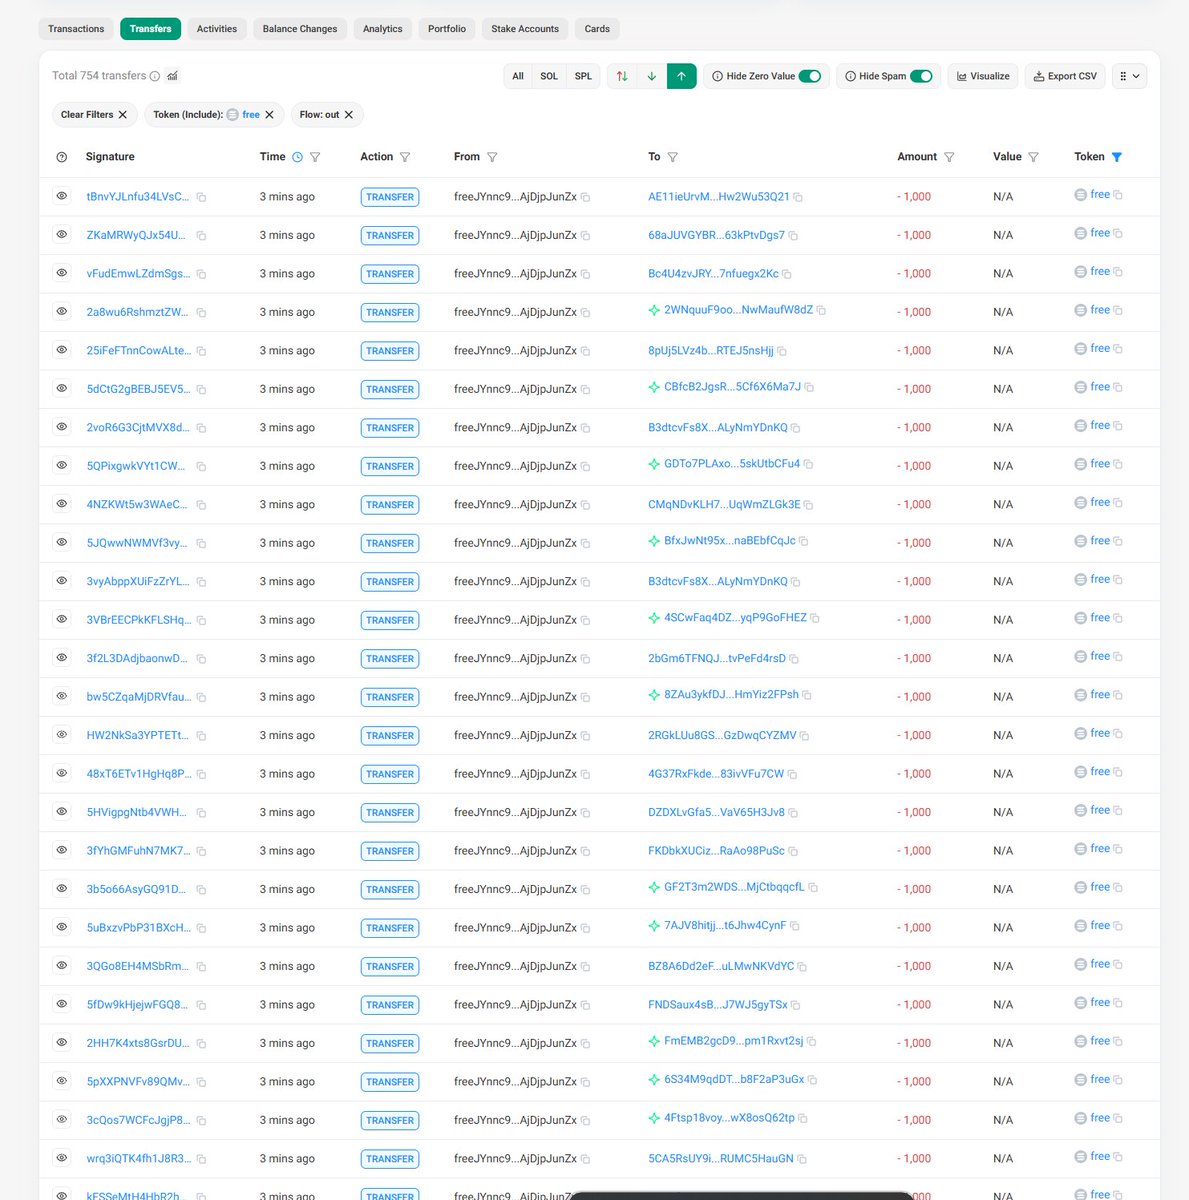Go to the Analytics tab
Image resolution: width=1189 pixels, height=1200 pixels.
click(x=383, y=29)
